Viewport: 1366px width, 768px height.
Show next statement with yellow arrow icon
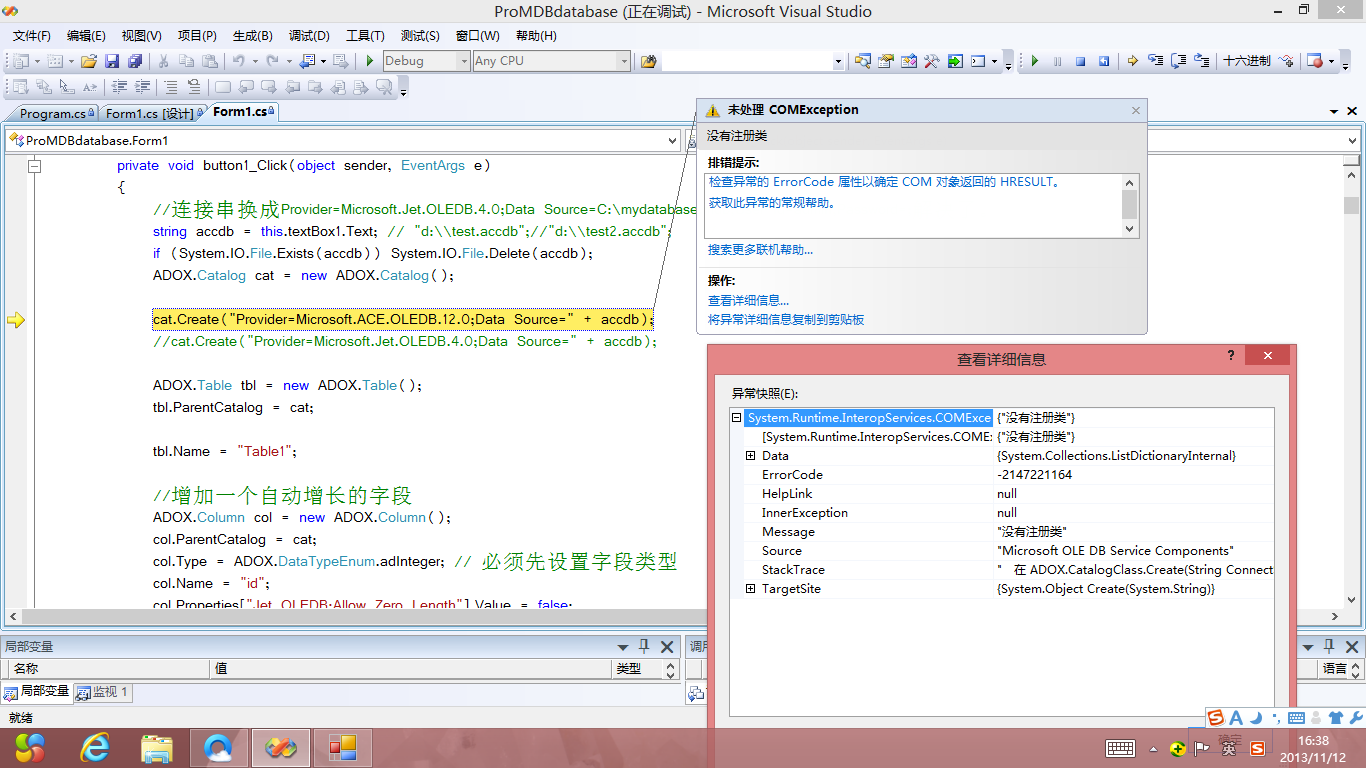[x=1132, y=61]
